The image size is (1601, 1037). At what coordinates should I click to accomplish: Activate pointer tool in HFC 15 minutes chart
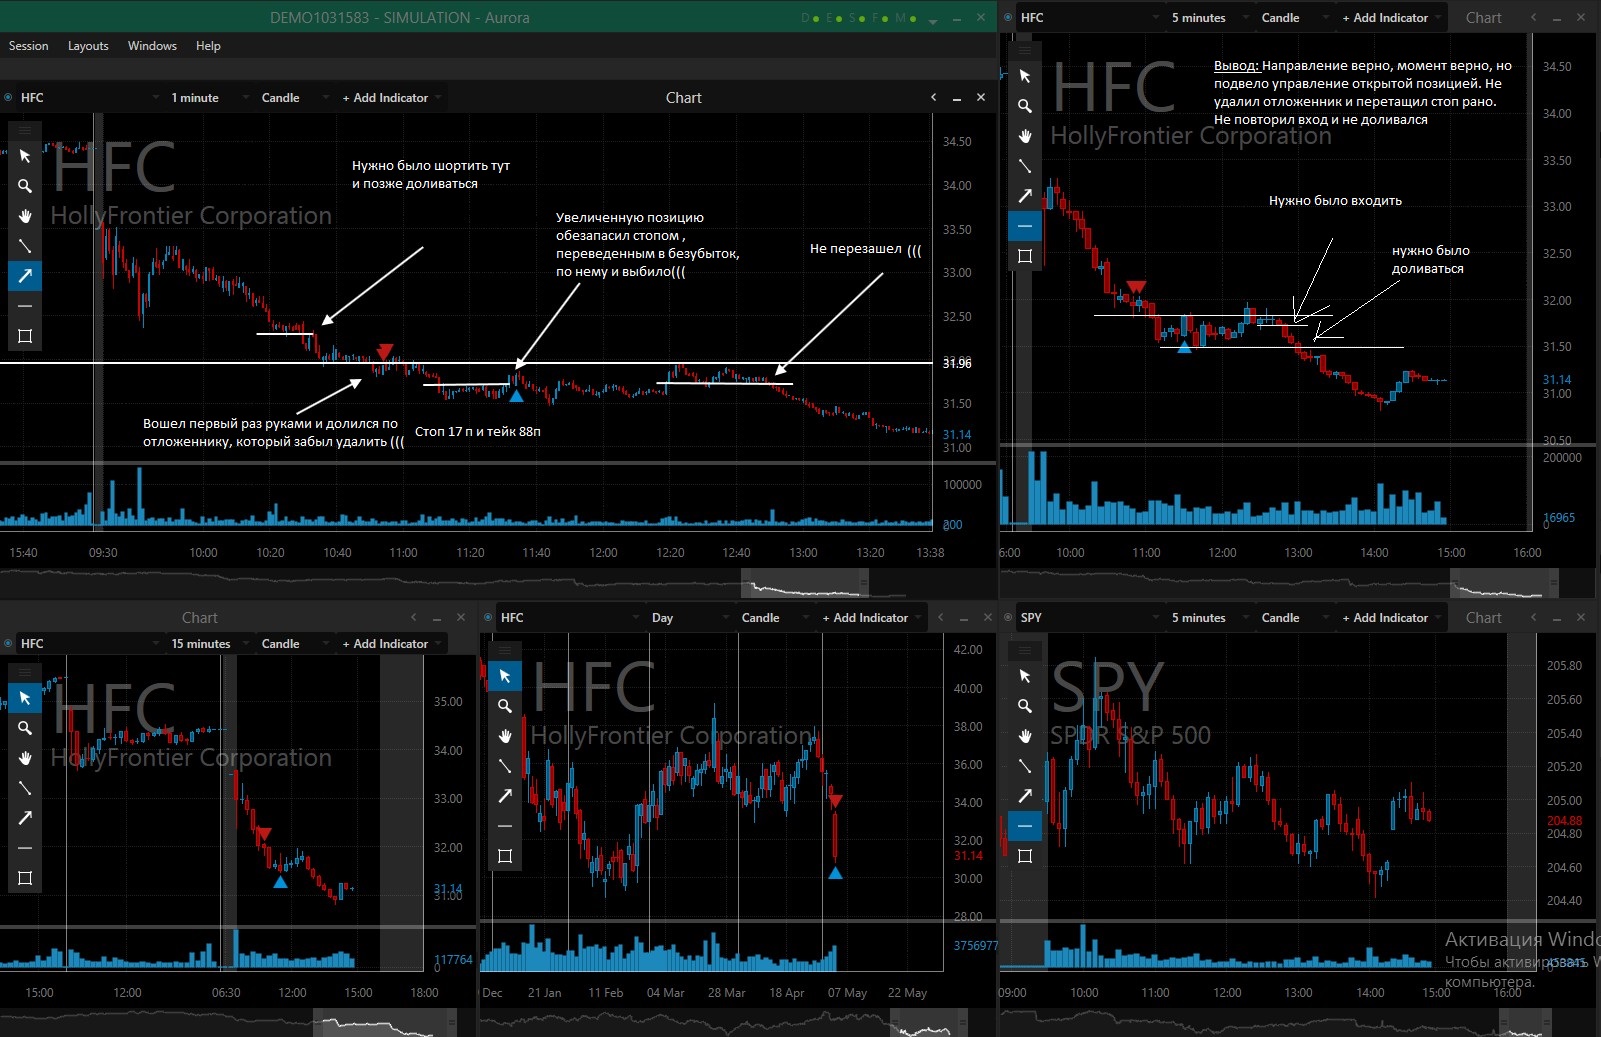click(25, 698)
